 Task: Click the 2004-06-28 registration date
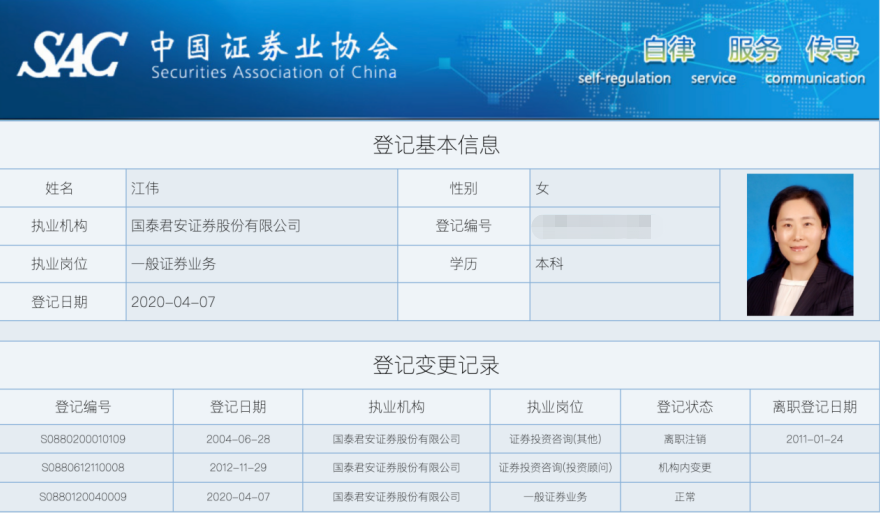coord(238,439)
